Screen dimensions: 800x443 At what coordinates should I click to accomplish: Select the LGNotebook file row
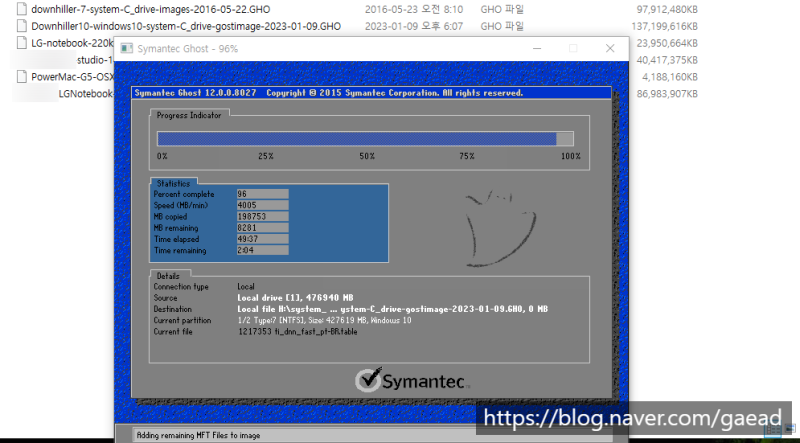pos(85,93)
